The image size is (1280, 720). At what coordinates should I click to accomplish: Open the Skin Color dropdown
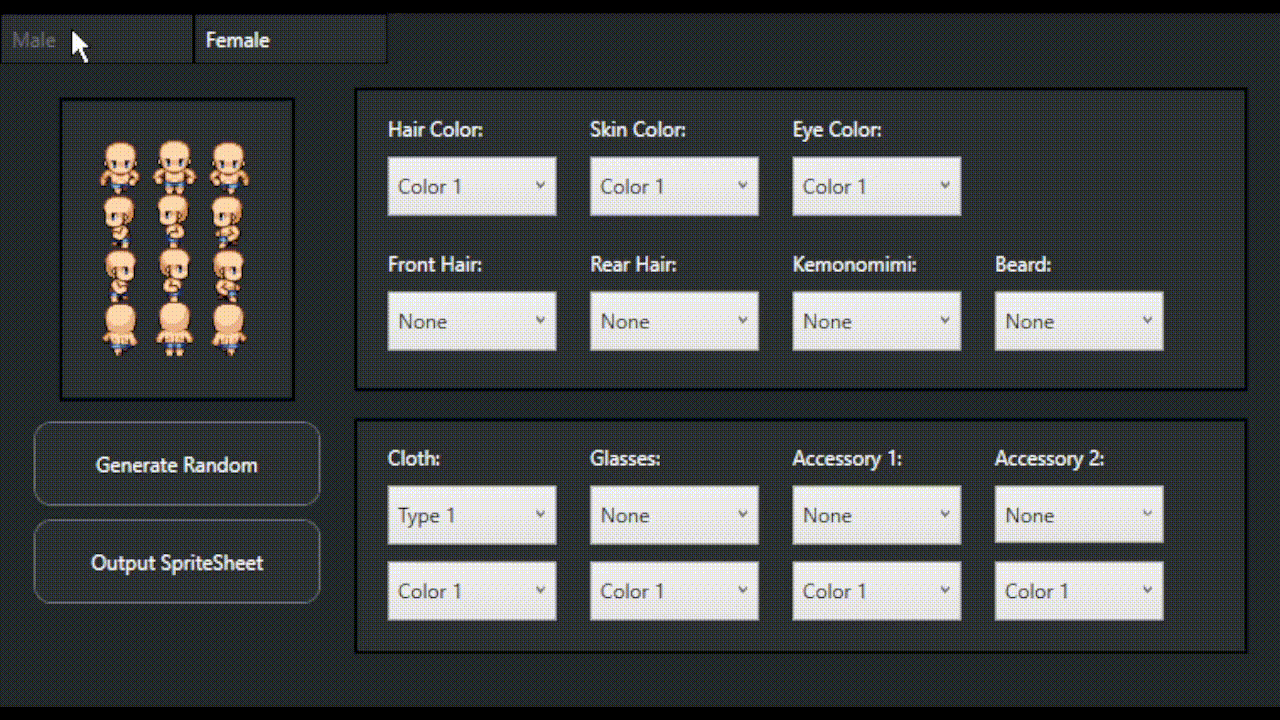(674, 186)
